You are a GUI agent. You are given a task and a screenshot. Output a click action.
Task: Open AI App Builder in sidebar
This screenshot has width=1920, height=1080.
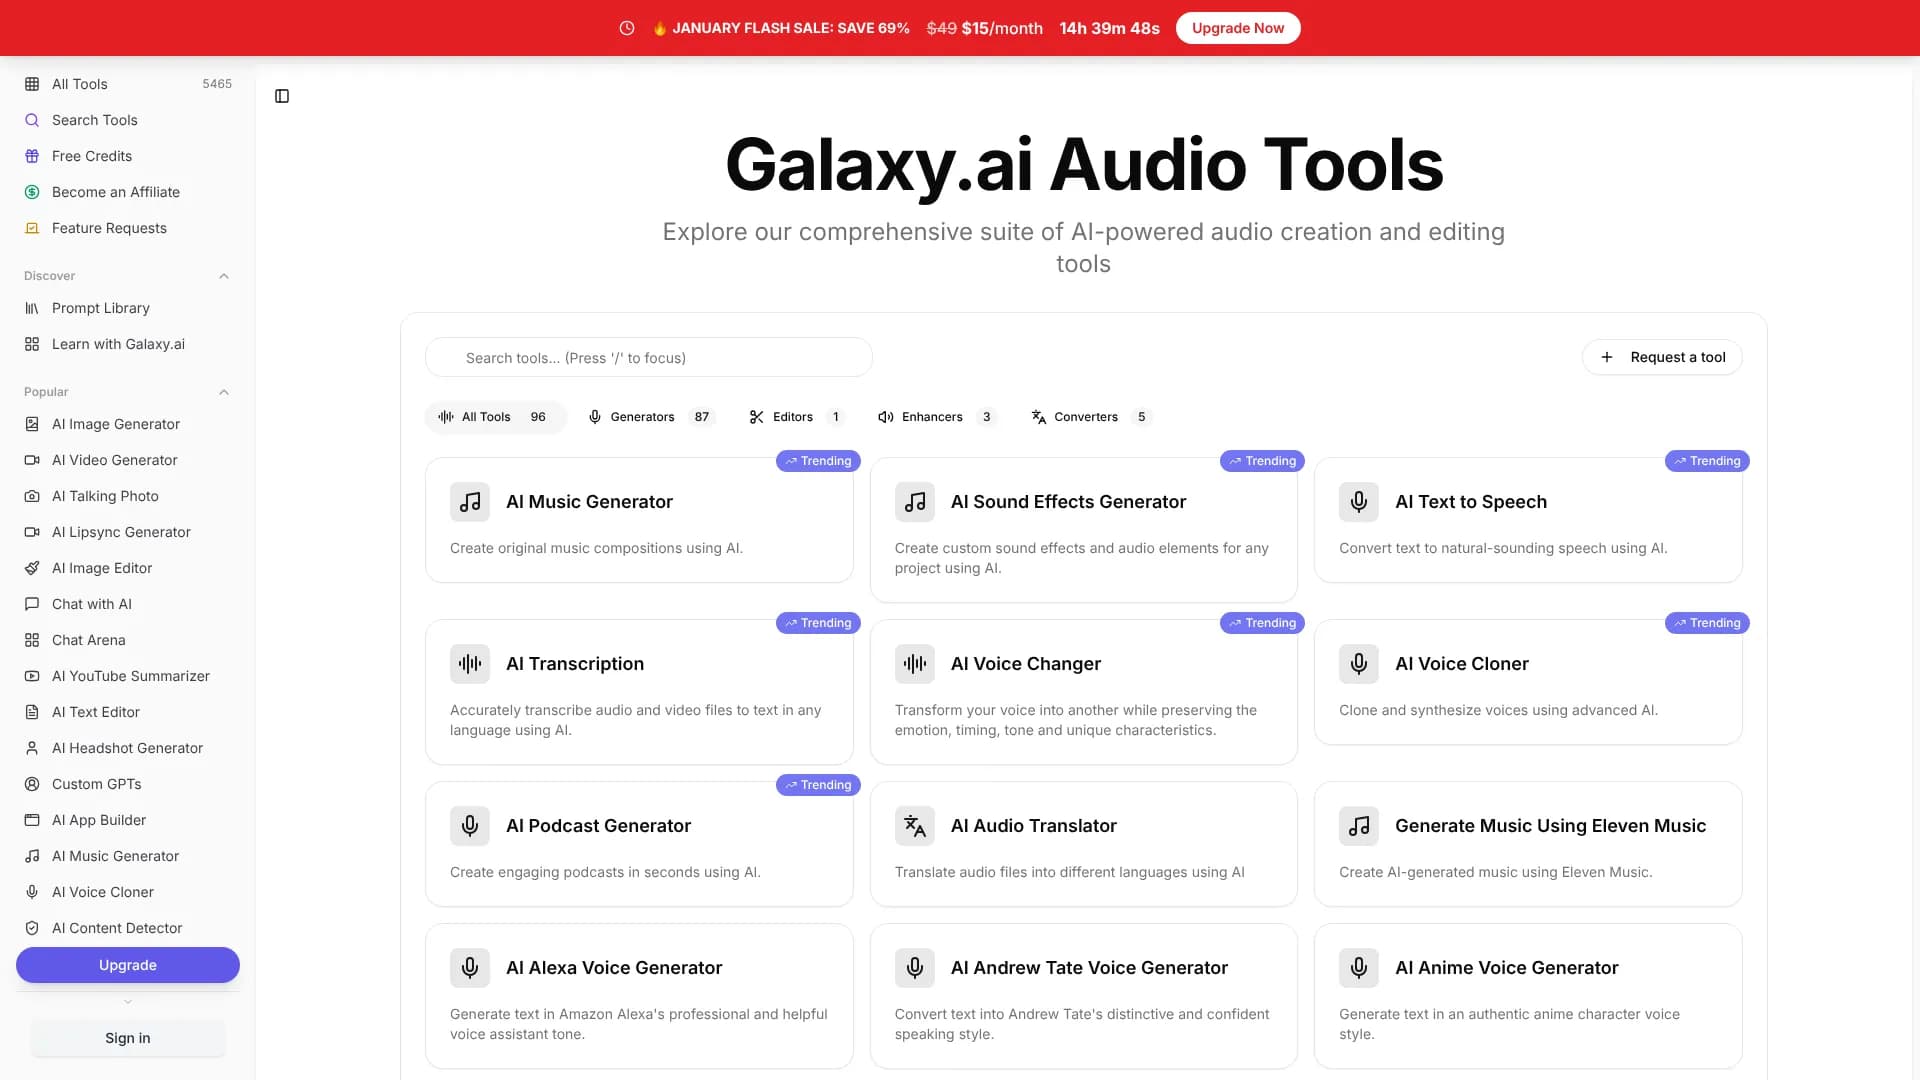click(x=128, y=820)
